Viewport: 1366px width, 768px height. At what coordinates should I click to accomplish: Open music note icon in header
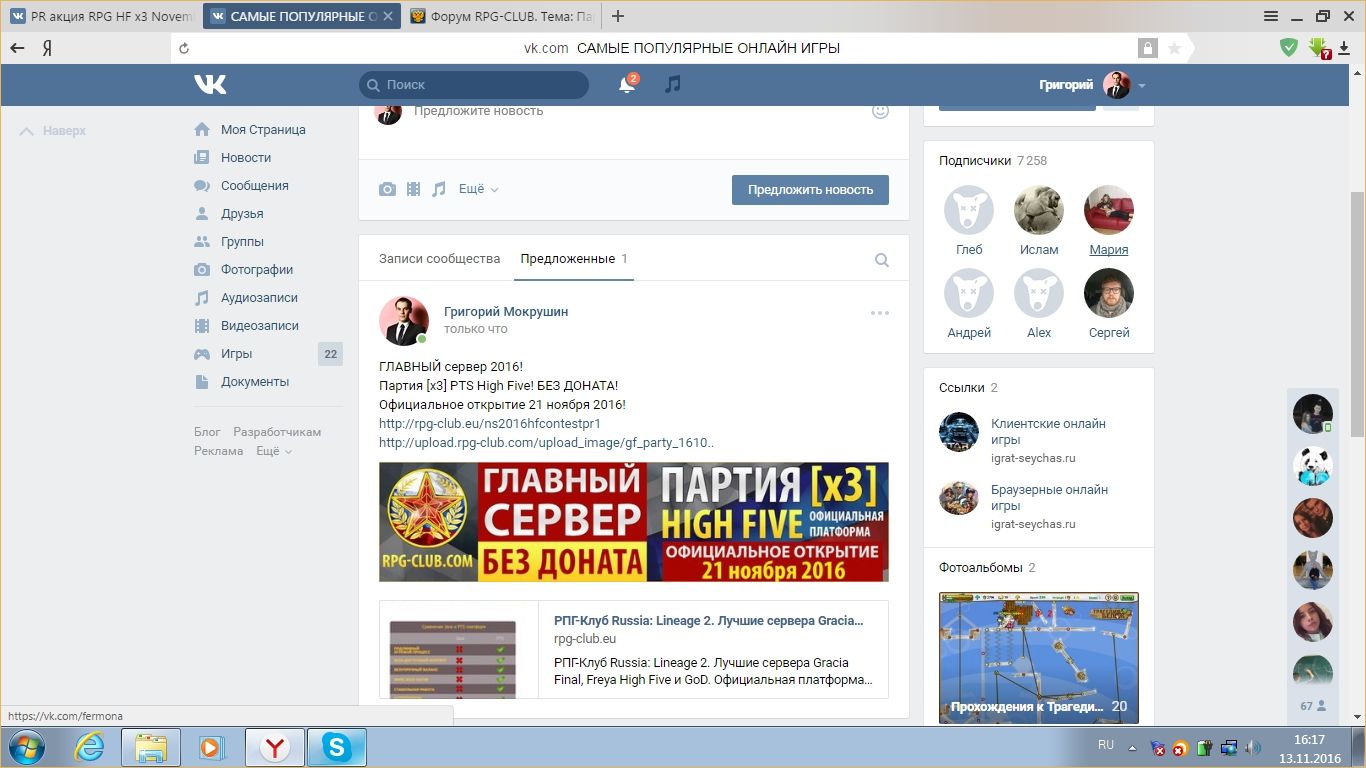[x=673, y=84]
